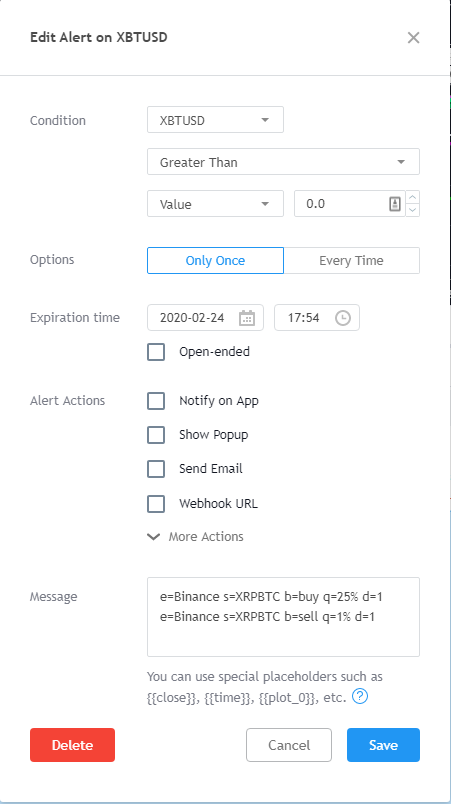451x804 pixels.
Task: Tick the Send Email checkbox
Action: click(x=156, y=469)
